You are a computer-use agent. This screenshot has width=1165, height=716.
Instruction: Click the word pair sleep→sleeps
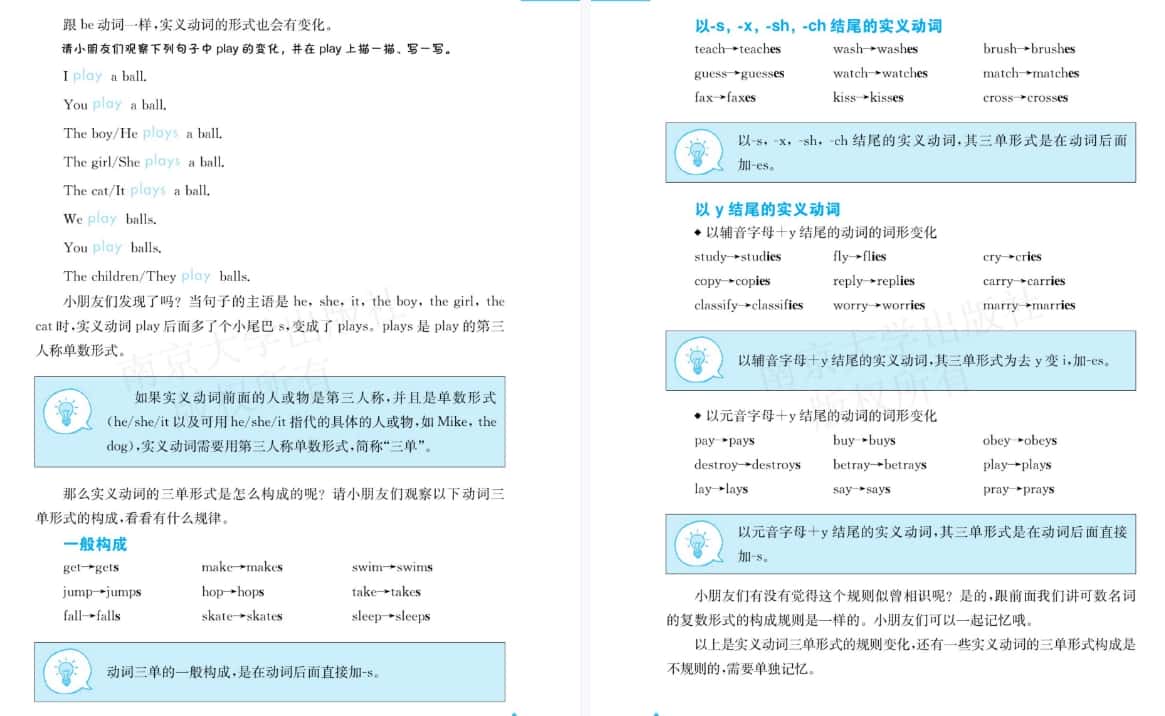(391, 616)
